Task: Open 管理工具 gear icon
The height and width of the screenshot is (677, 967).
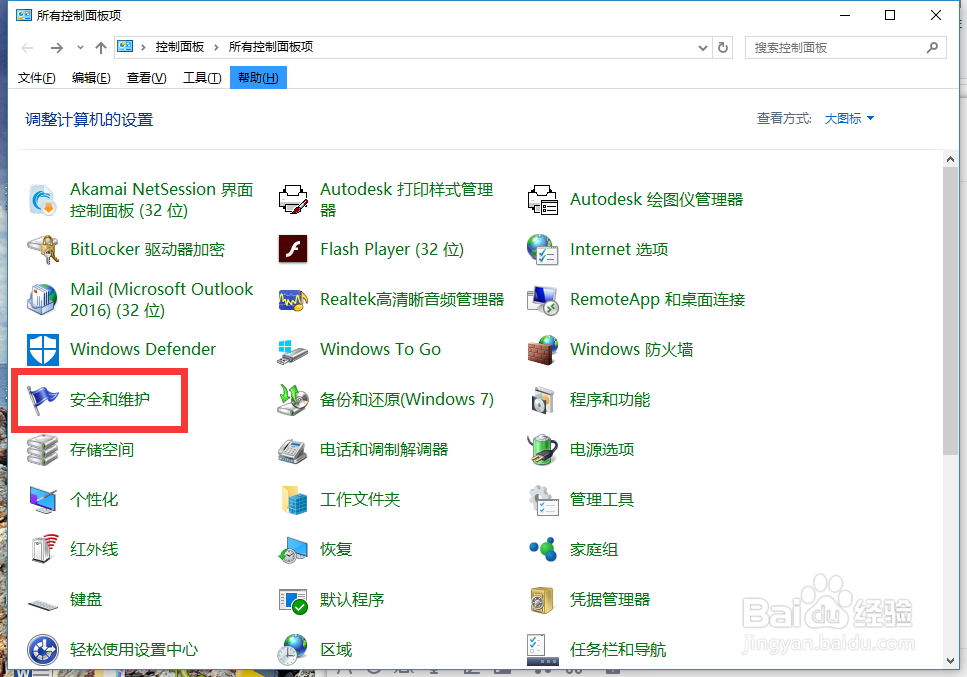Action: click(543, 499)
